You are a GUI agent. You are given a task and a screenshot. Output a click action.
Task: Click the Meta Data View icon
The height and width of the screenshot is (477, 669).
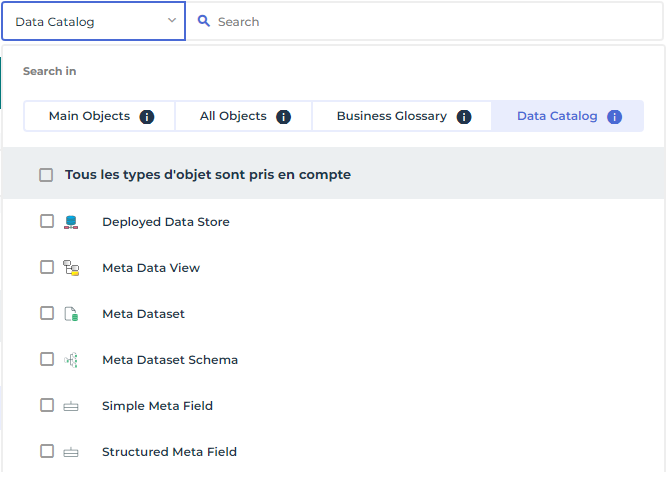pos(71,268)
